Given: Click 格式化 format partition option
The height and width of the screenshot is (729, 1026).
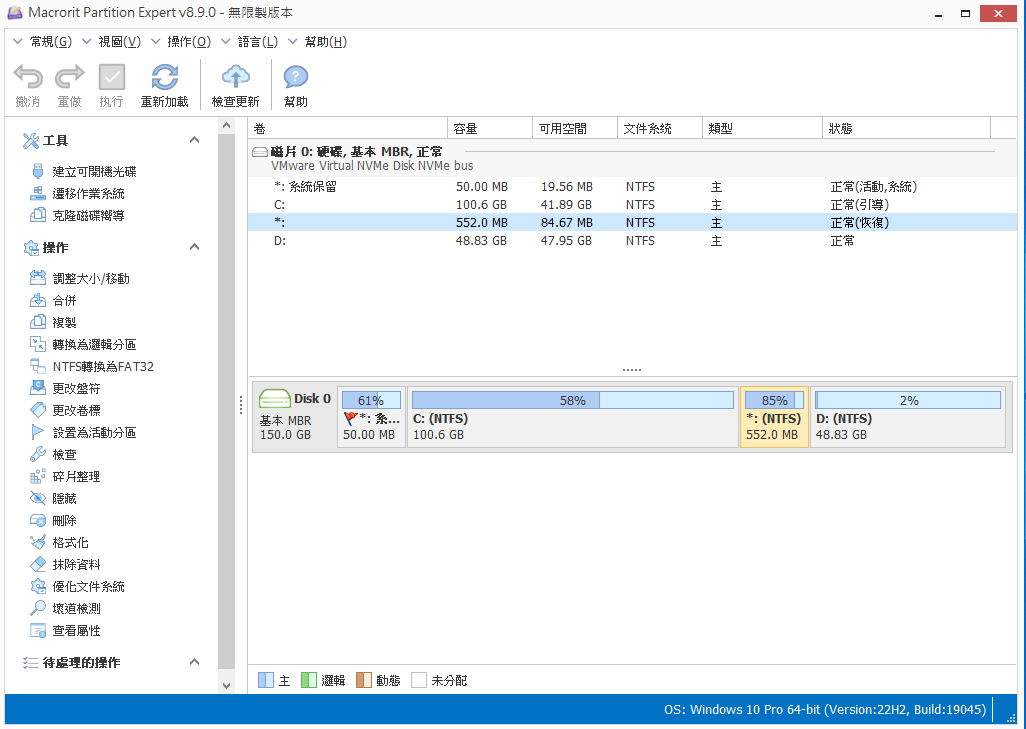Looking at the screenshot, I should pos(70,543).
